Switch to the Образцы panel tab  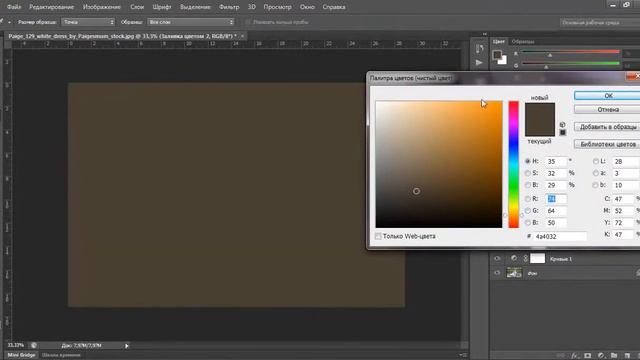click(x=523, y=41)
